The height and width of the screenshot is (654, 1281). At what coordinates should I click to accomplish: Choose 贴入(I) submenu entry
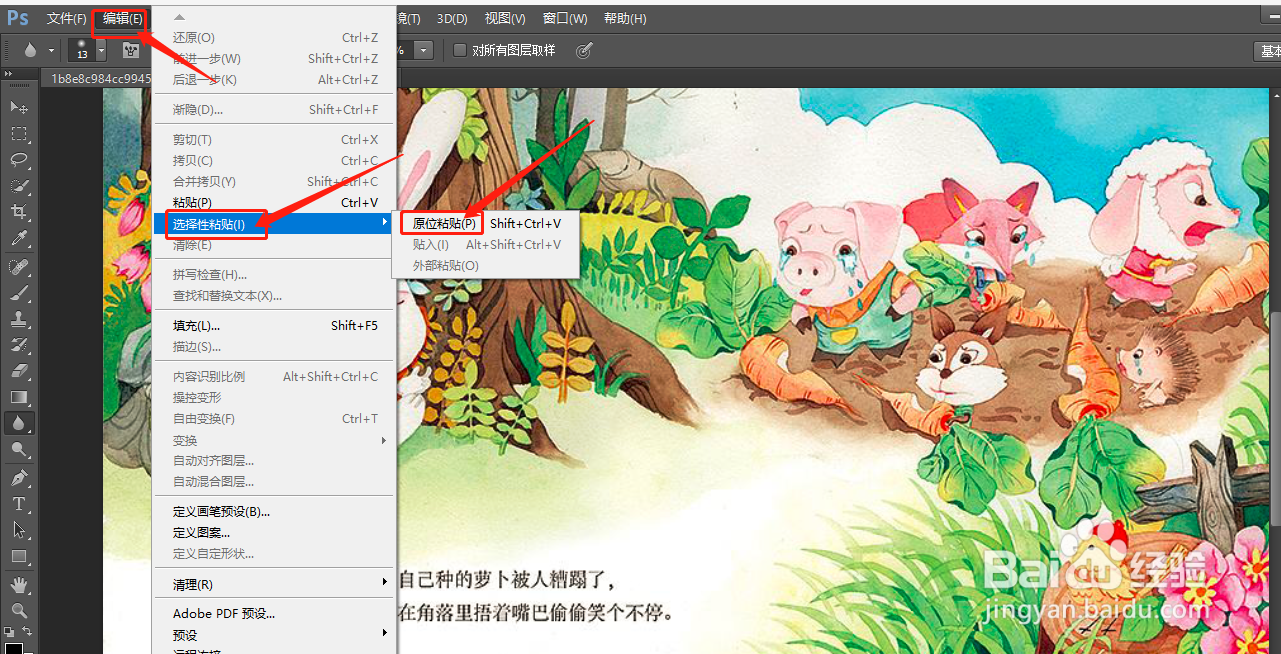pos(485,244)
